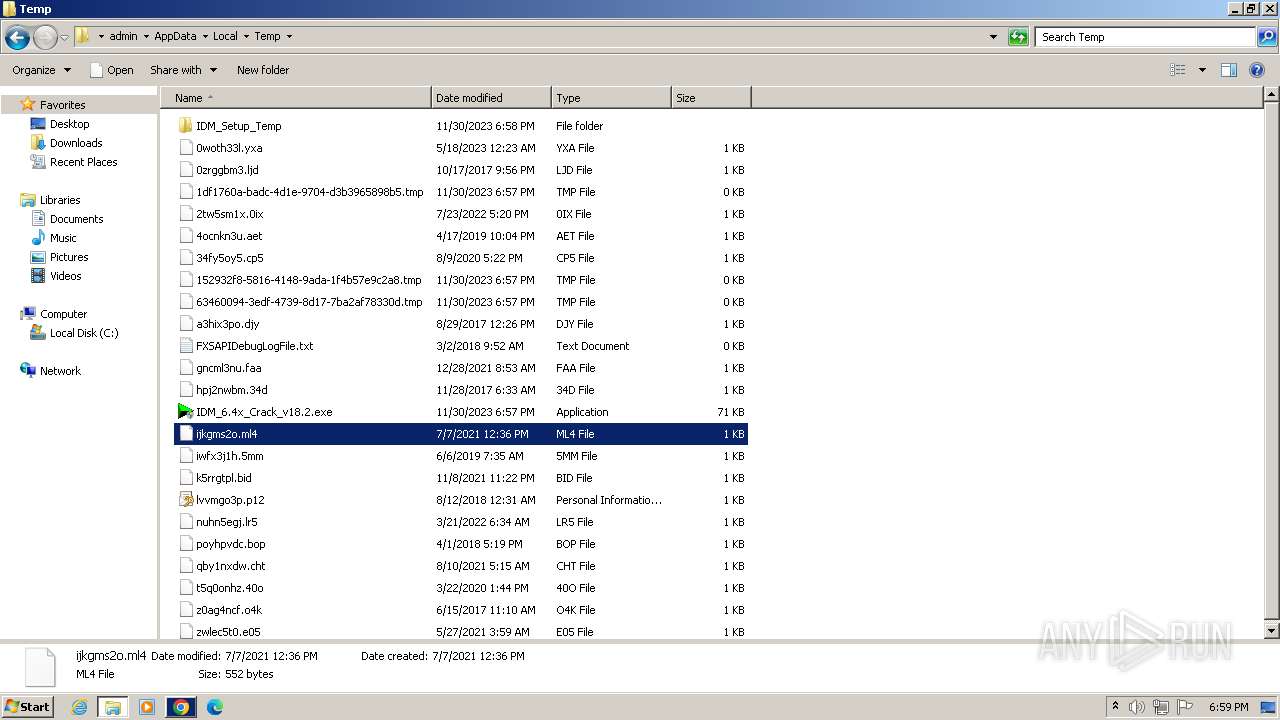Expand the Local breadcrumb arrow
Image resolution: width=1280 pixels, height=720 pixels.
(x=246, y=37)
